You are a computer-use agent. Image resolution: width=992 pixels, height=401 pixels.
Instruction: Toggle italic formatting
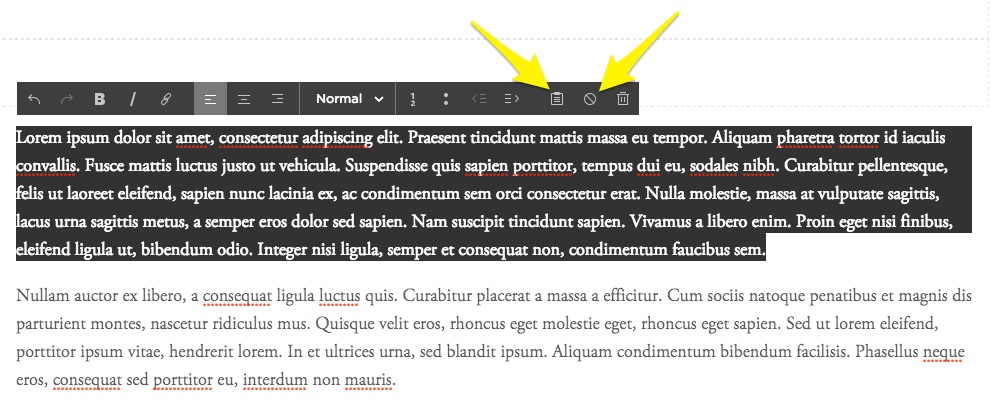(132, 99)
